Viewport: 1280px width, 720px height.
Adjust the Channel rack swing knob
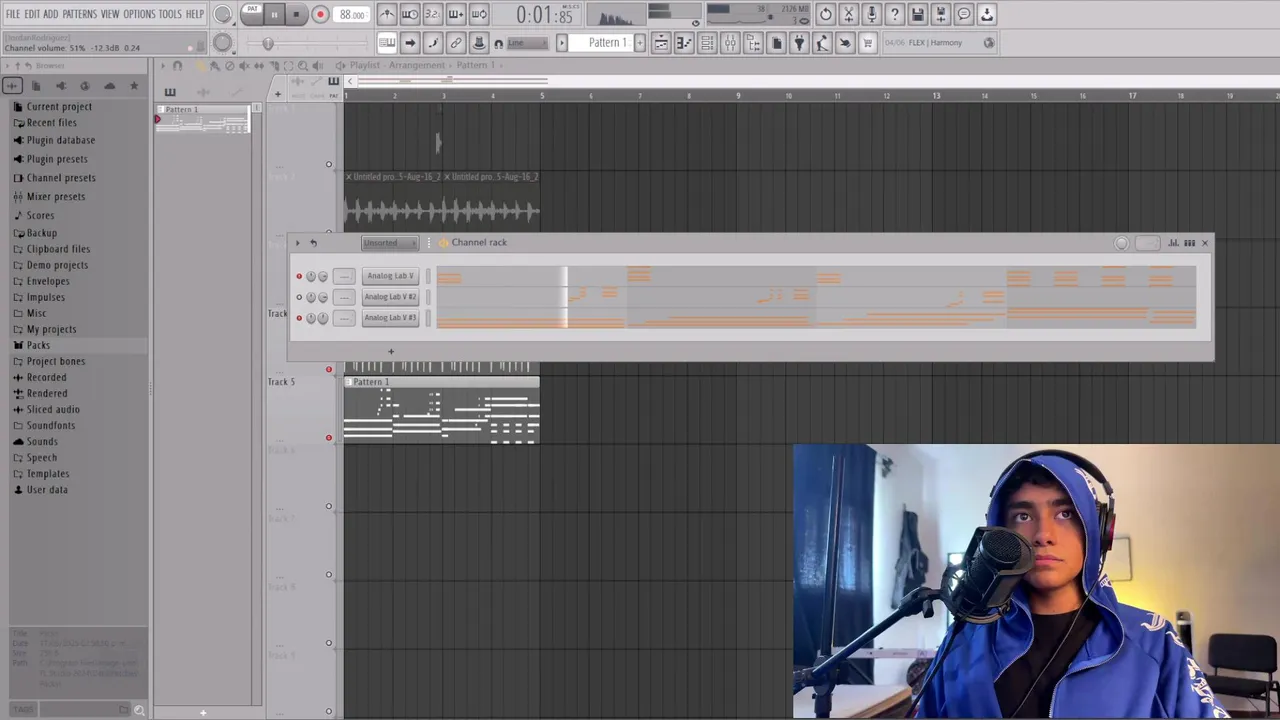tap(1121, 243)
